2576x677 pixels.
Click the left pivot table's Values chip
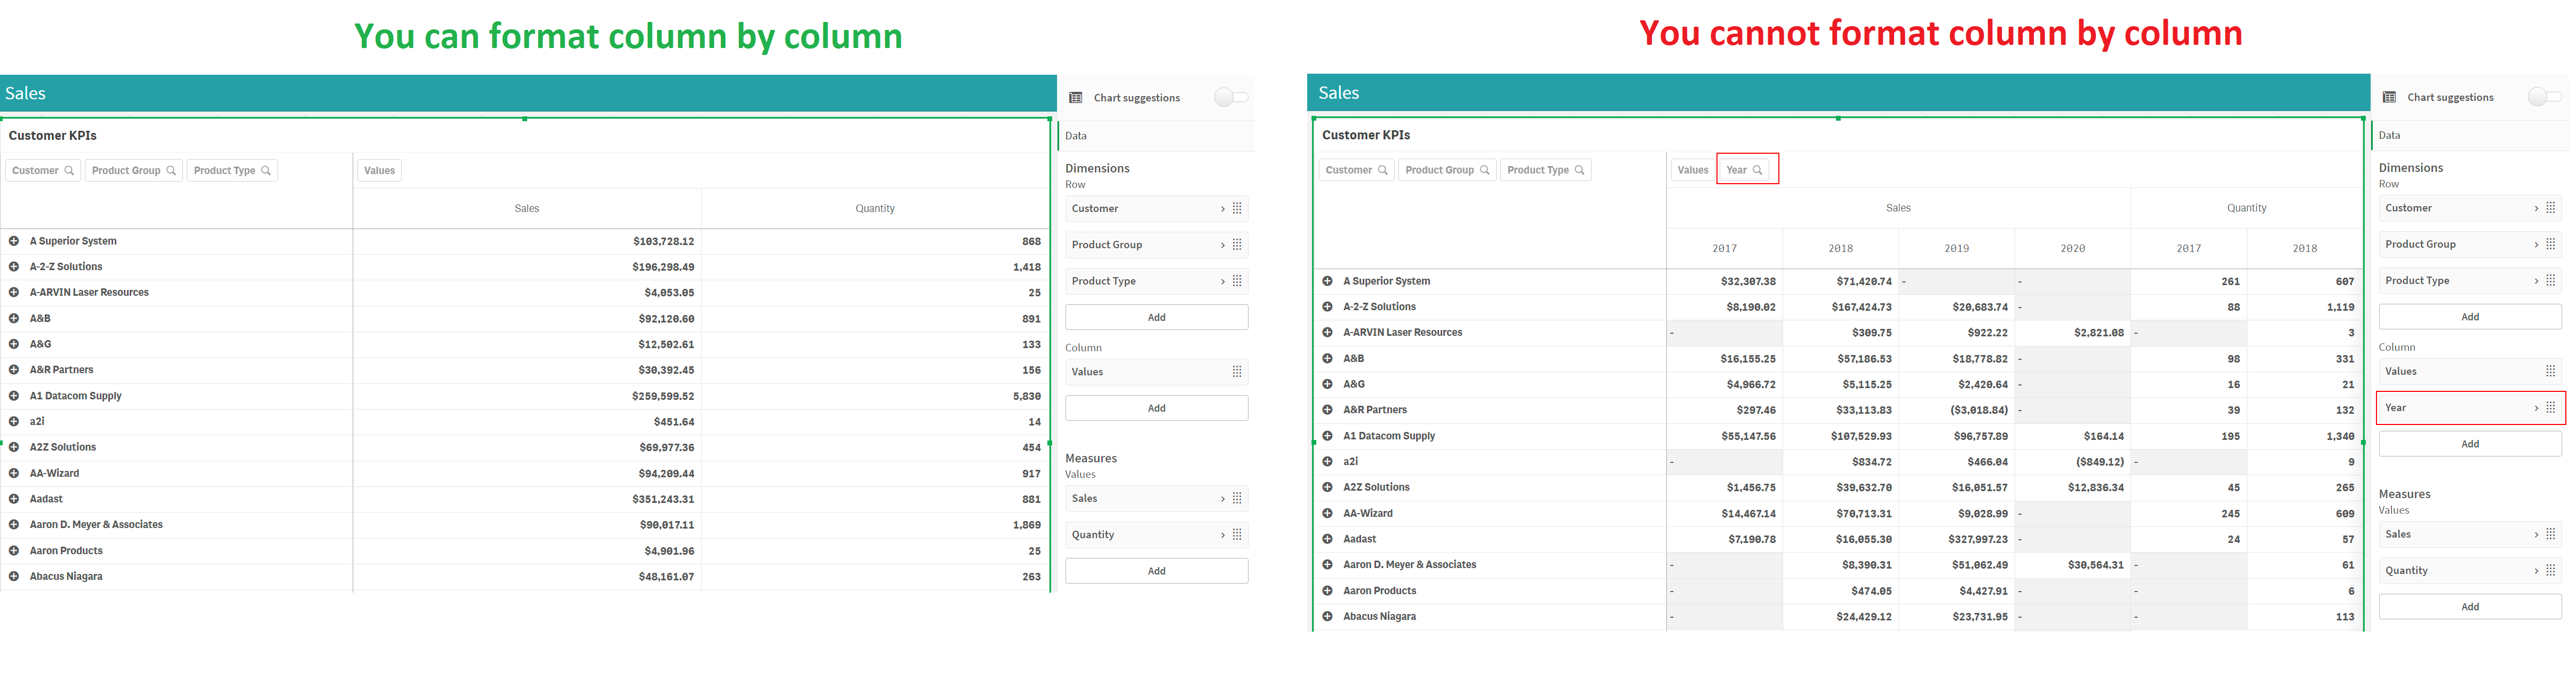(379, 171)
